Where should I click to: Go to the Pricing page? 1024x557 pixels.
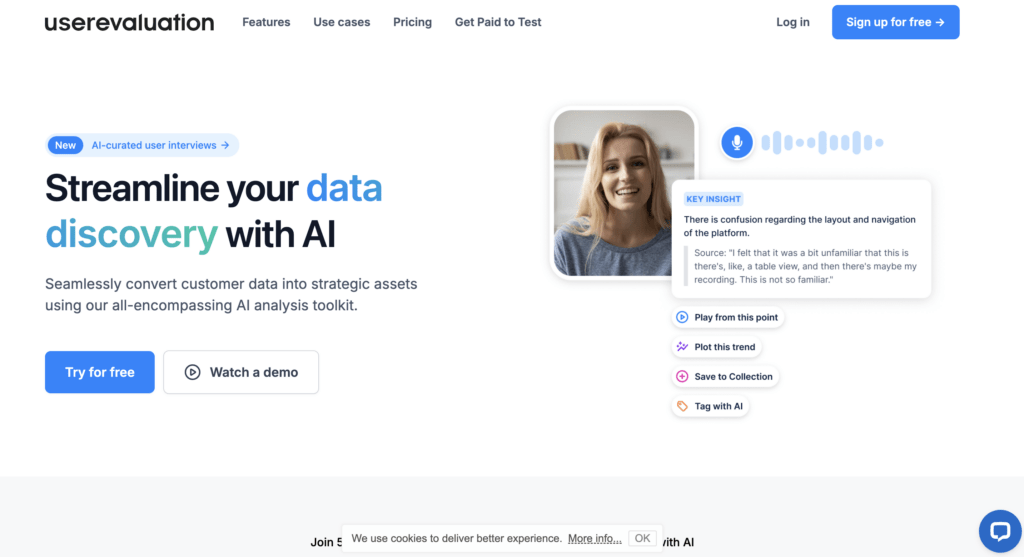click(x=412, y=22)
